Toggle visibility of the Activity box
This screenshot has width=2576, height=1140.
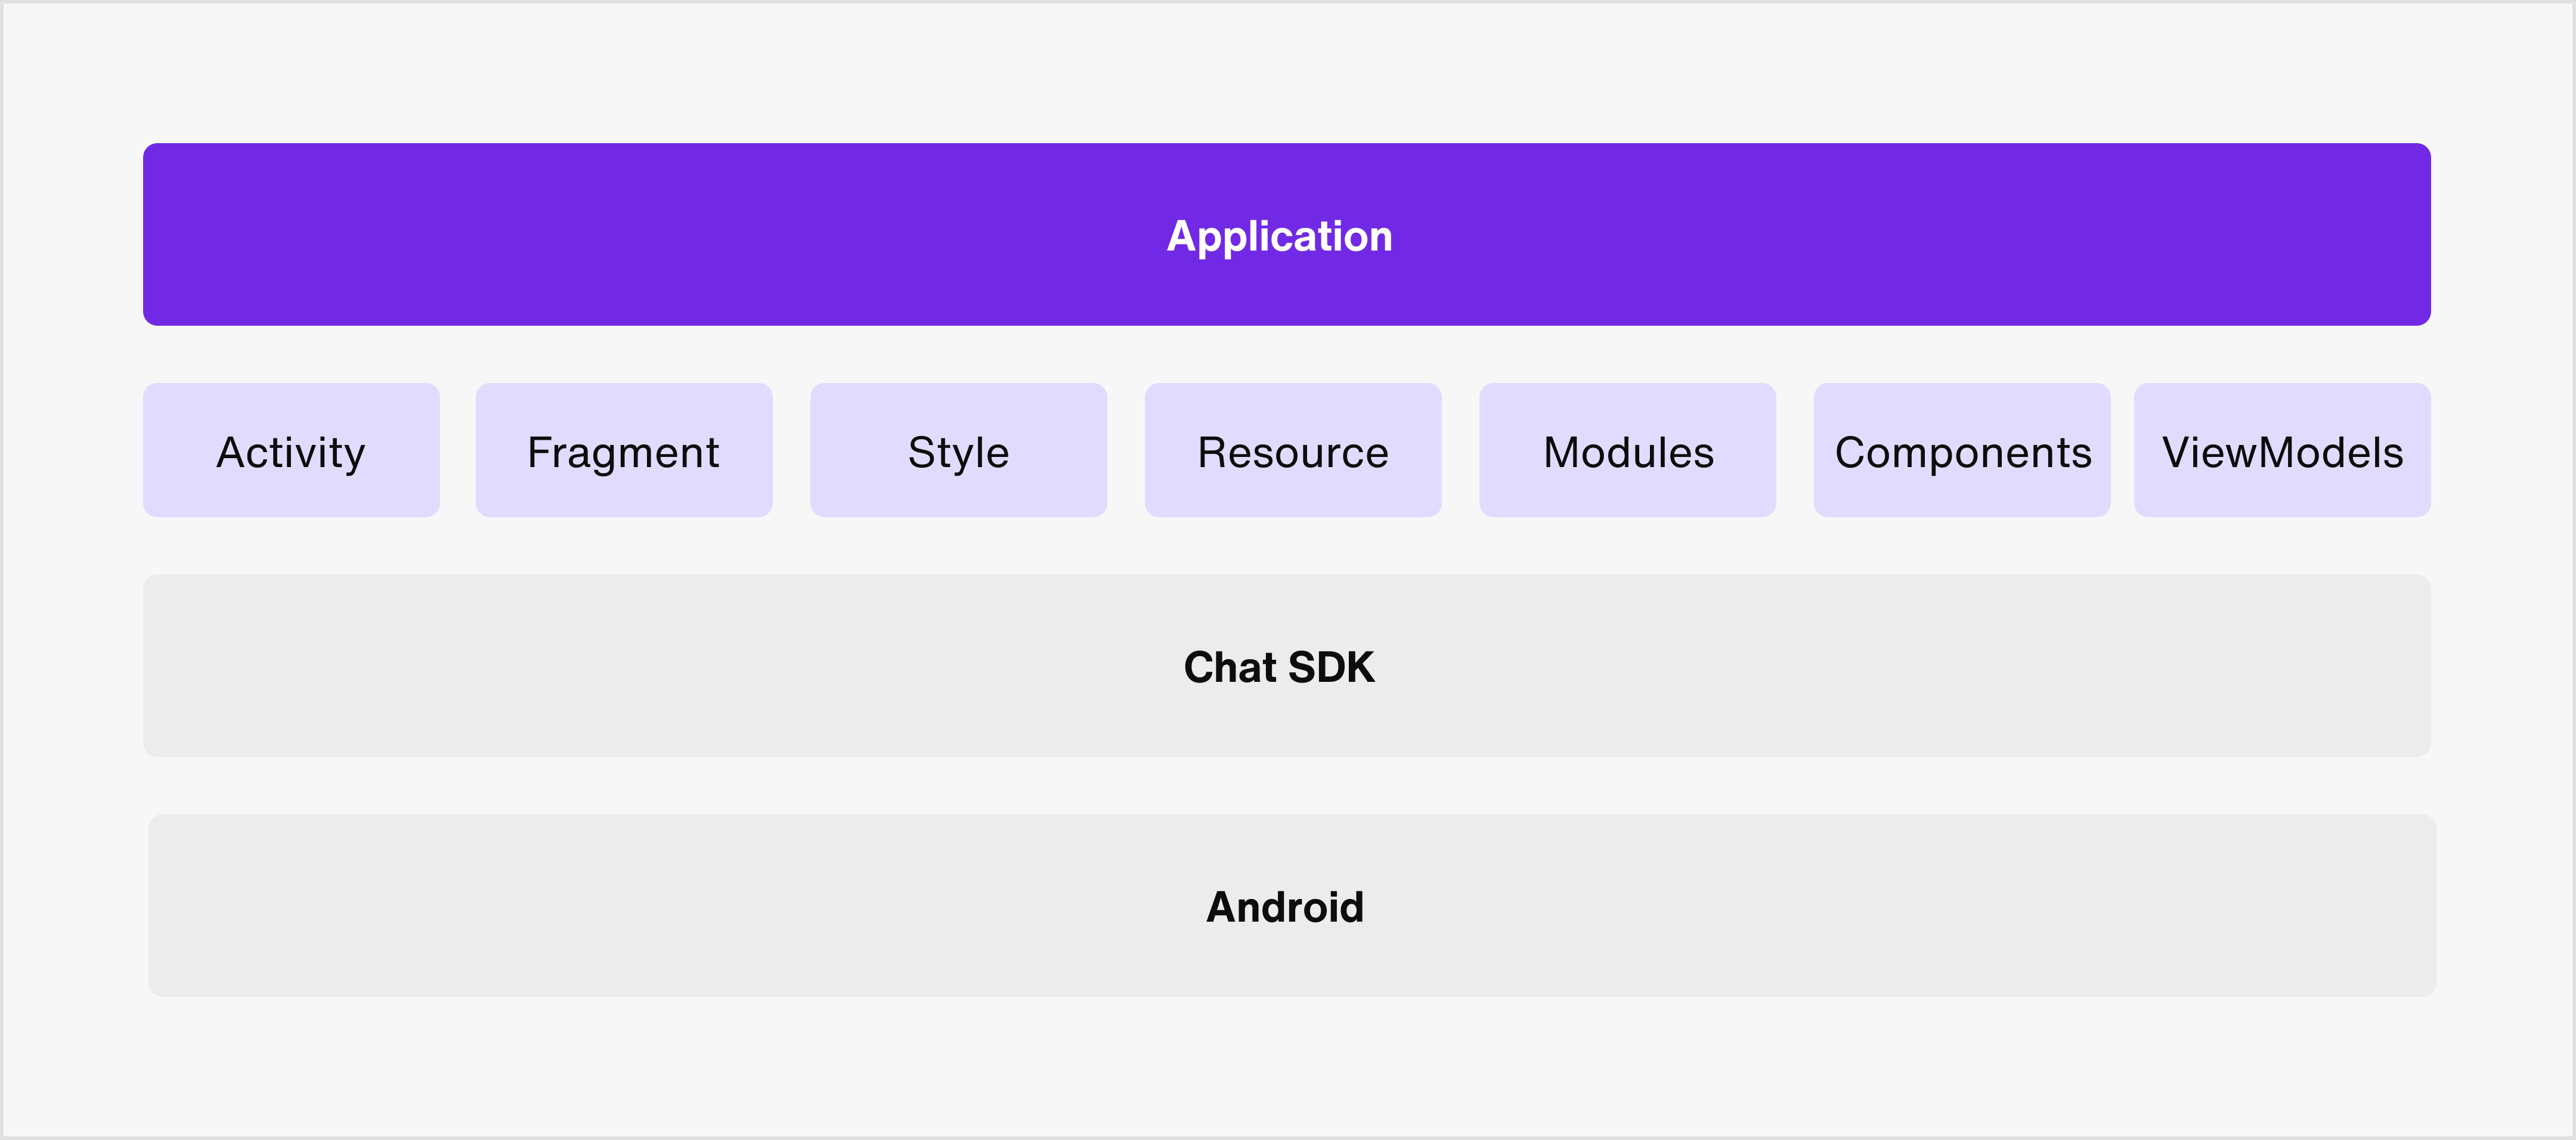point(291,450)
